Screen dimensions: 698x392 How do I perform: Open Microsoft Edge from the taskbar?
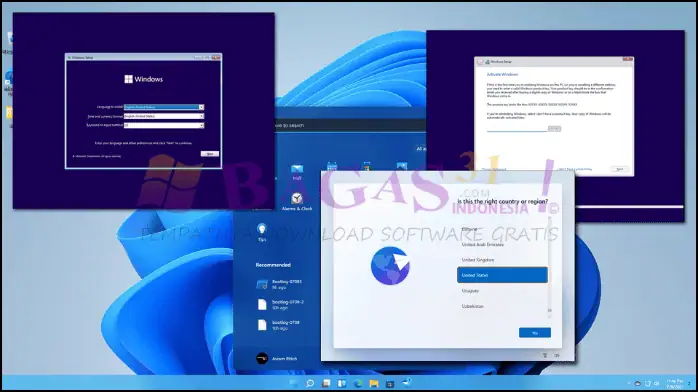[x=358, y=383]
